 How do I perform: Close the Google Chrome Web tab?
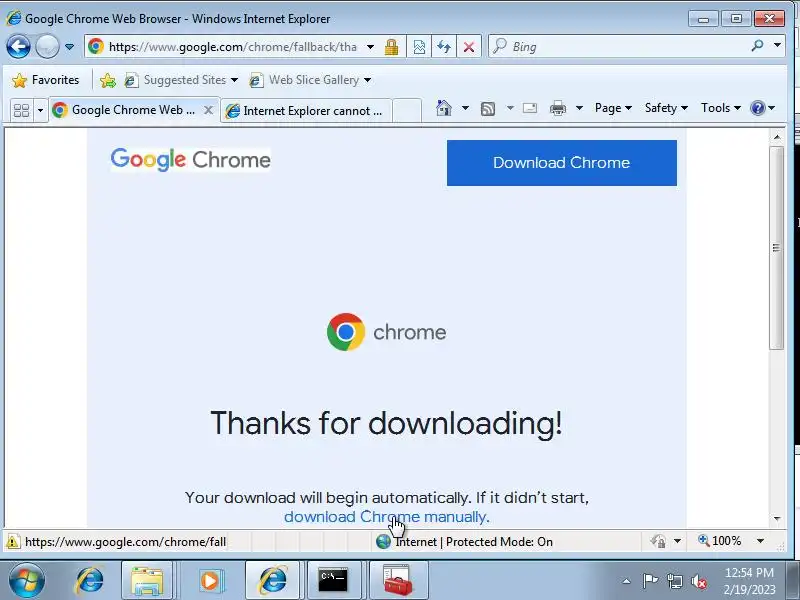[208, 110]
